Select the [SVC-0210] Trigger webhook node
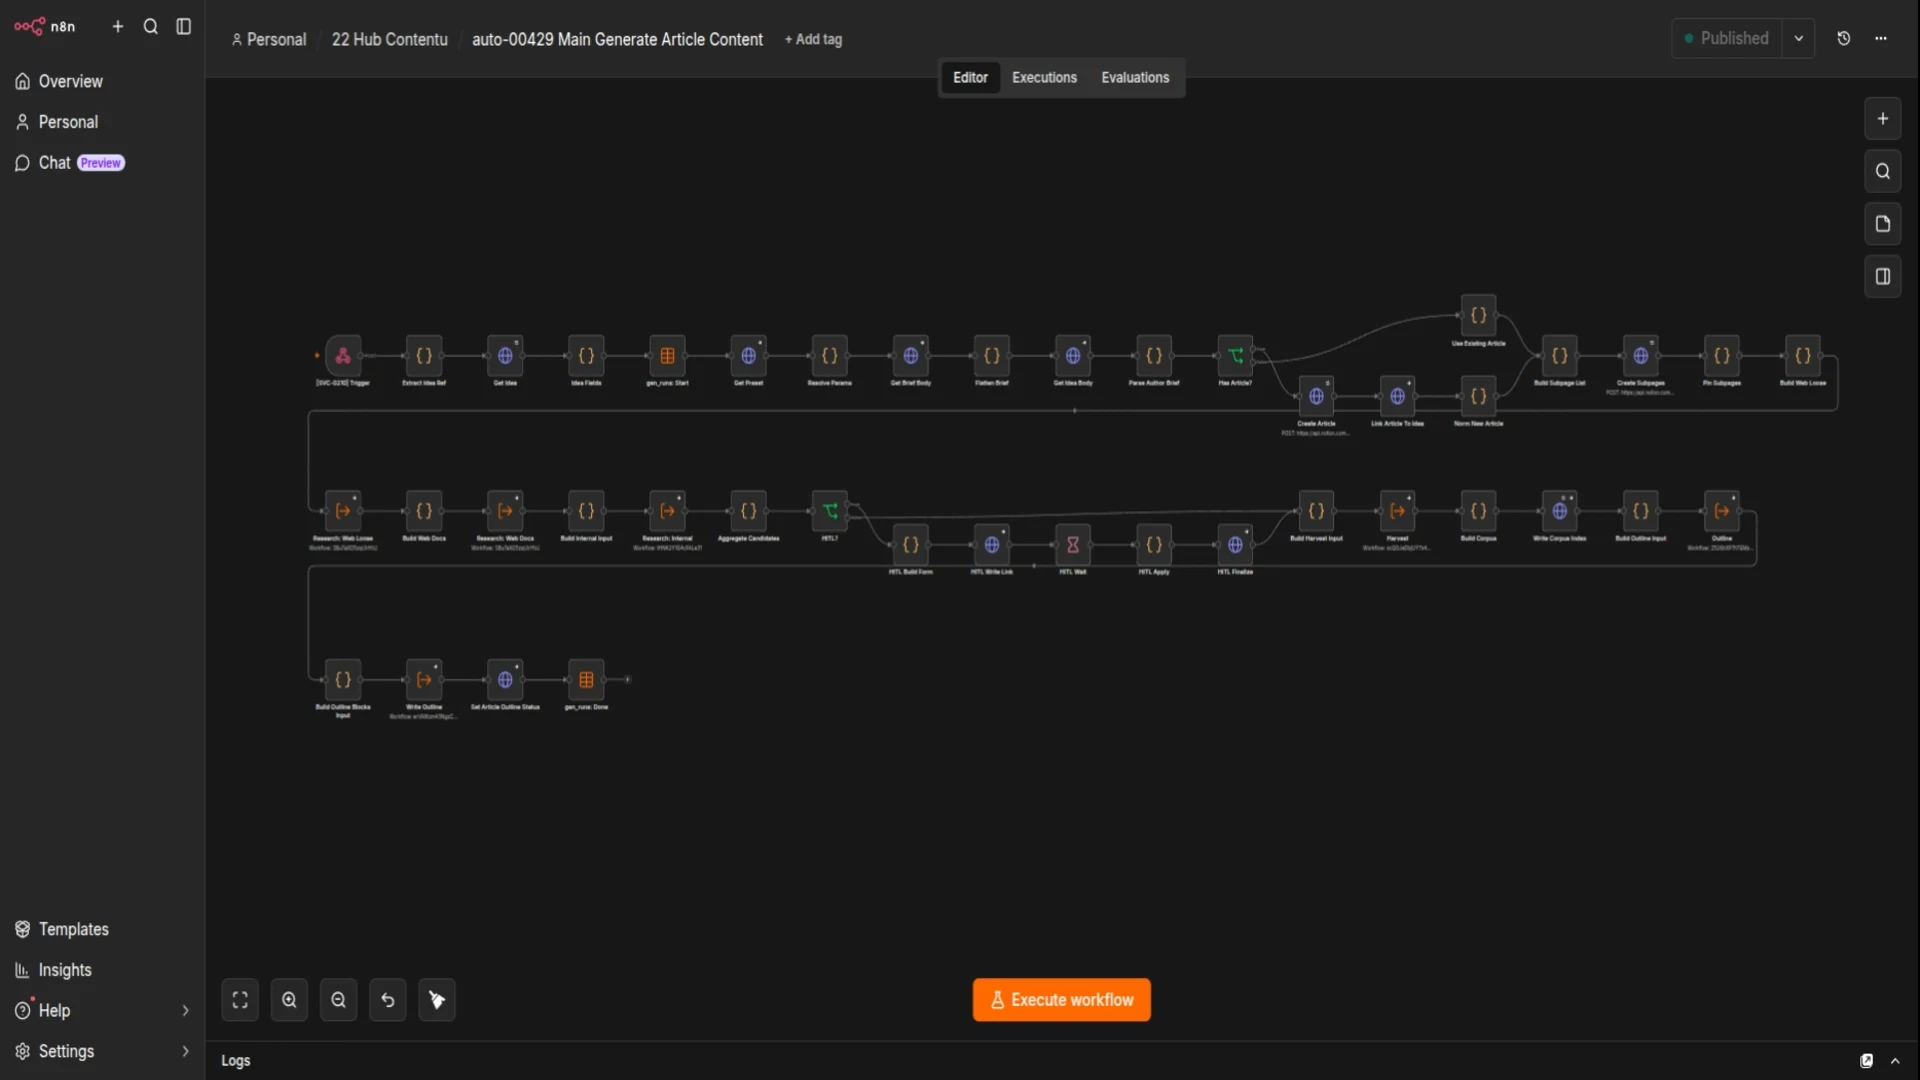The height and width of the screenshot is (1080, 1920). (343, 356)
